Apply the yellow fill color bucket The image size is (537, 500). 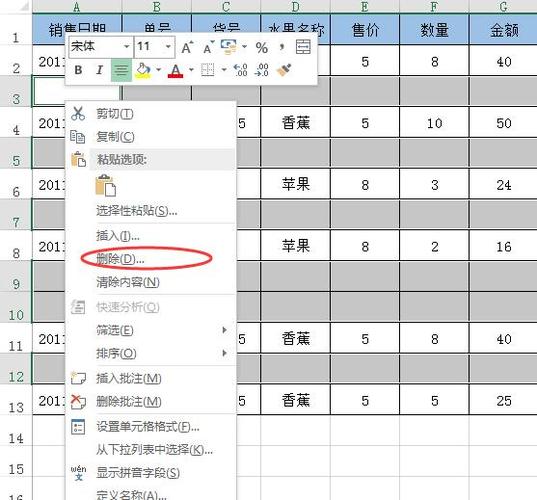[143, 71]
